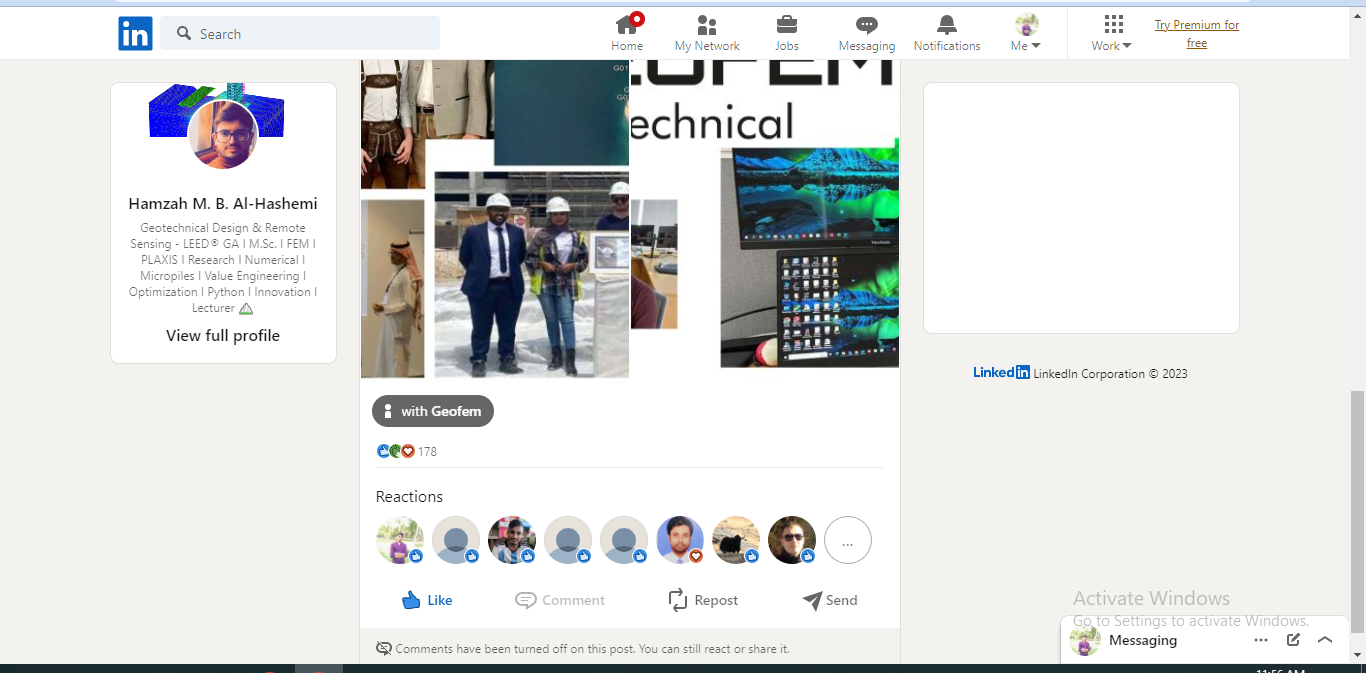Click the scrollbar down arrow
Screen dimensions: 1366x673
[x=1357, y=655]
